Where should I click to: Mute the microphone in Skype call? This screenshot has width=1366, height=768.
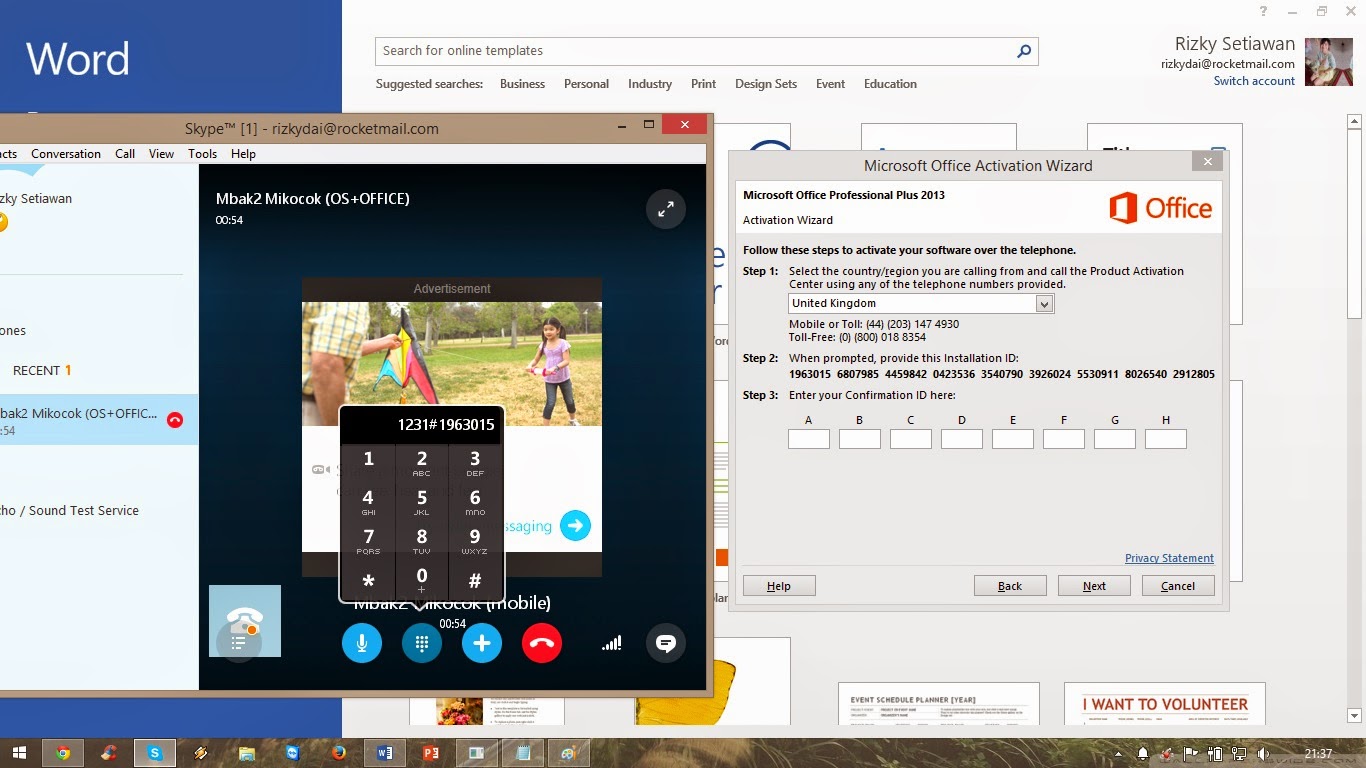tap(362, 643)
